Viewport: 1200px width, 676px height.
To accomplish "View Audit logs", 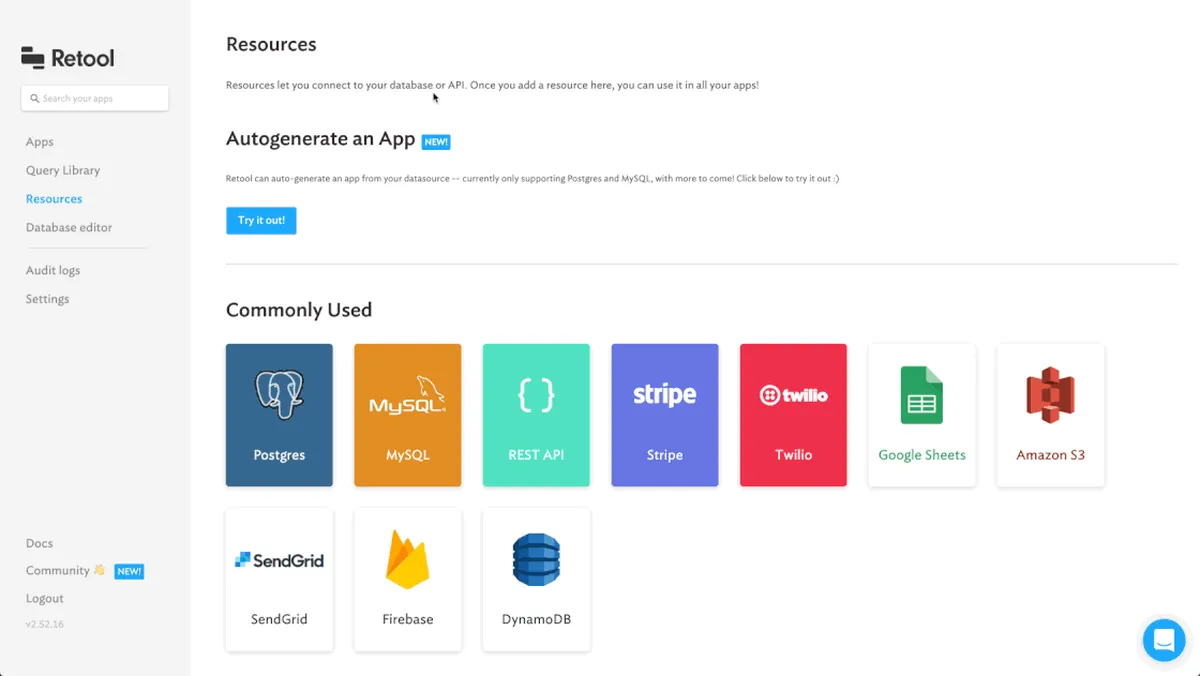I will pos(53,270).
